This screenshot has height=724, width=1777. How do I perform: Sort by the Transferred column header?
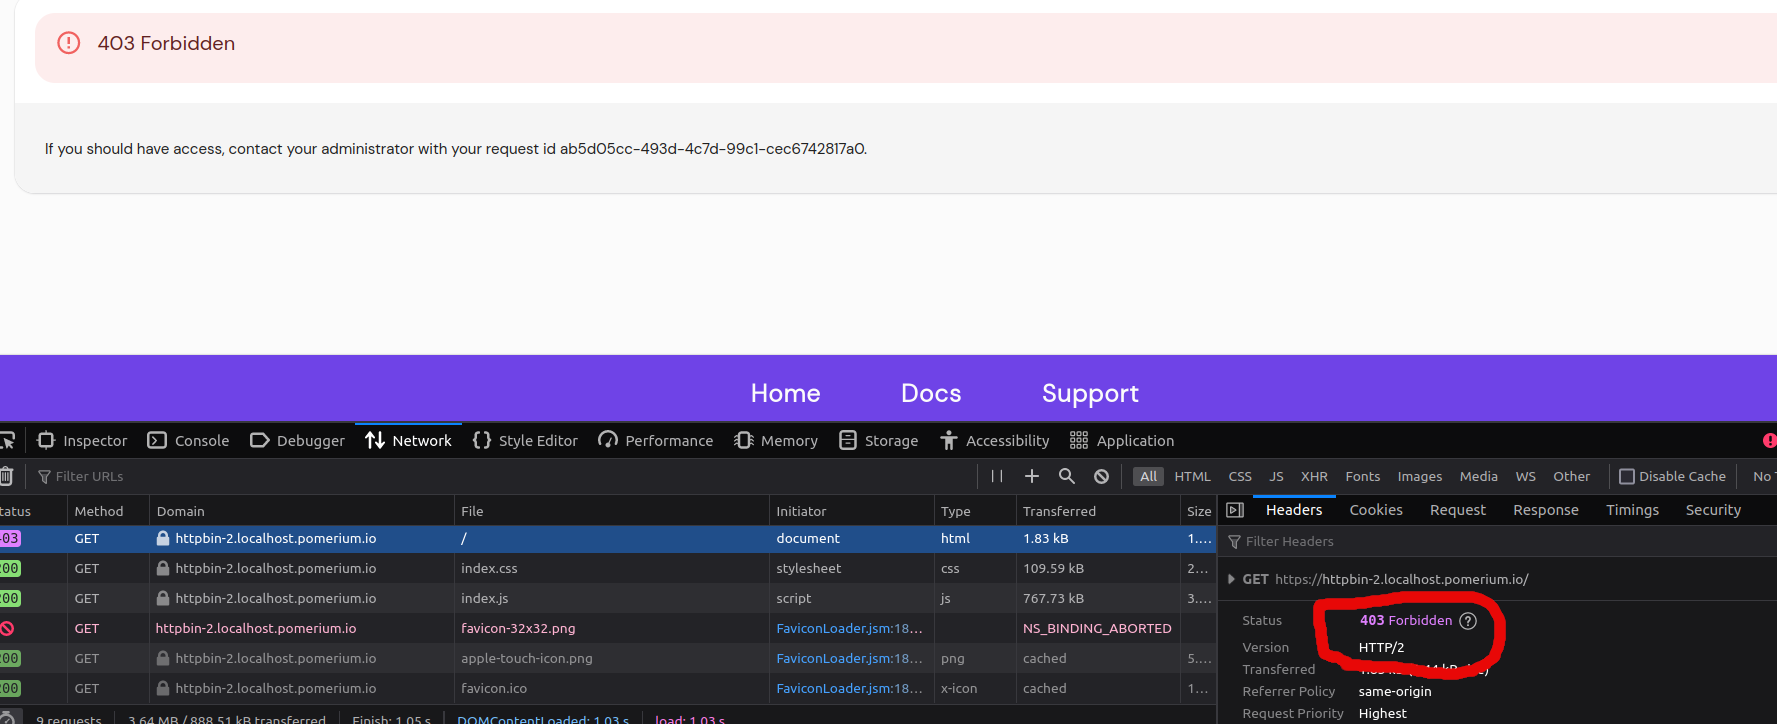1097,511
